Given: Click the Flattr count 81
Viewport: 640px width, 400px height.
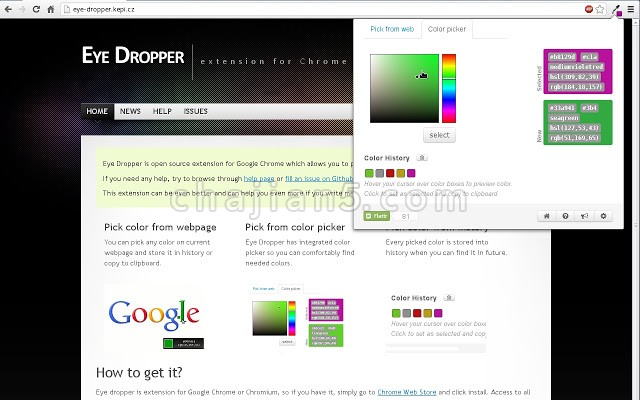Looking at the screenshot, I should 405,216.
